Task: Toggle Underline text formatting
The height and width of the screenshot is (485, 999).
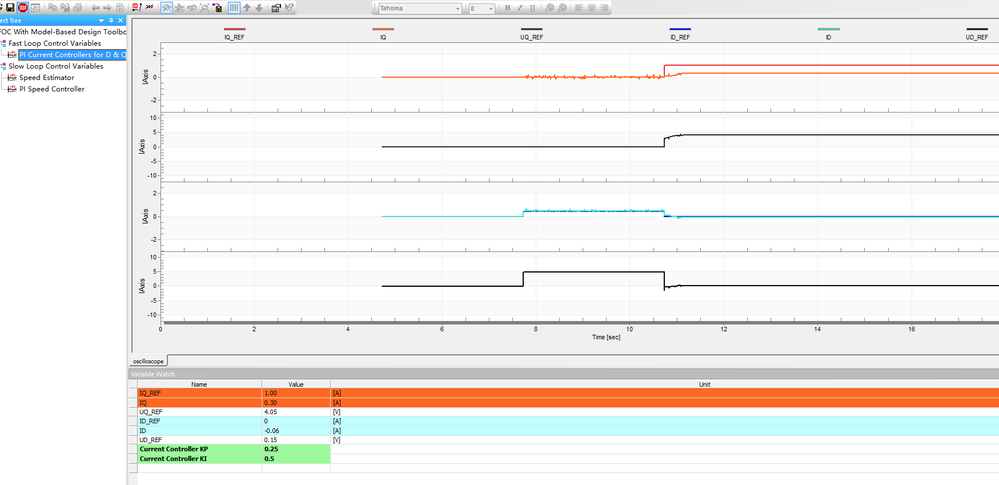Action: 533,8
